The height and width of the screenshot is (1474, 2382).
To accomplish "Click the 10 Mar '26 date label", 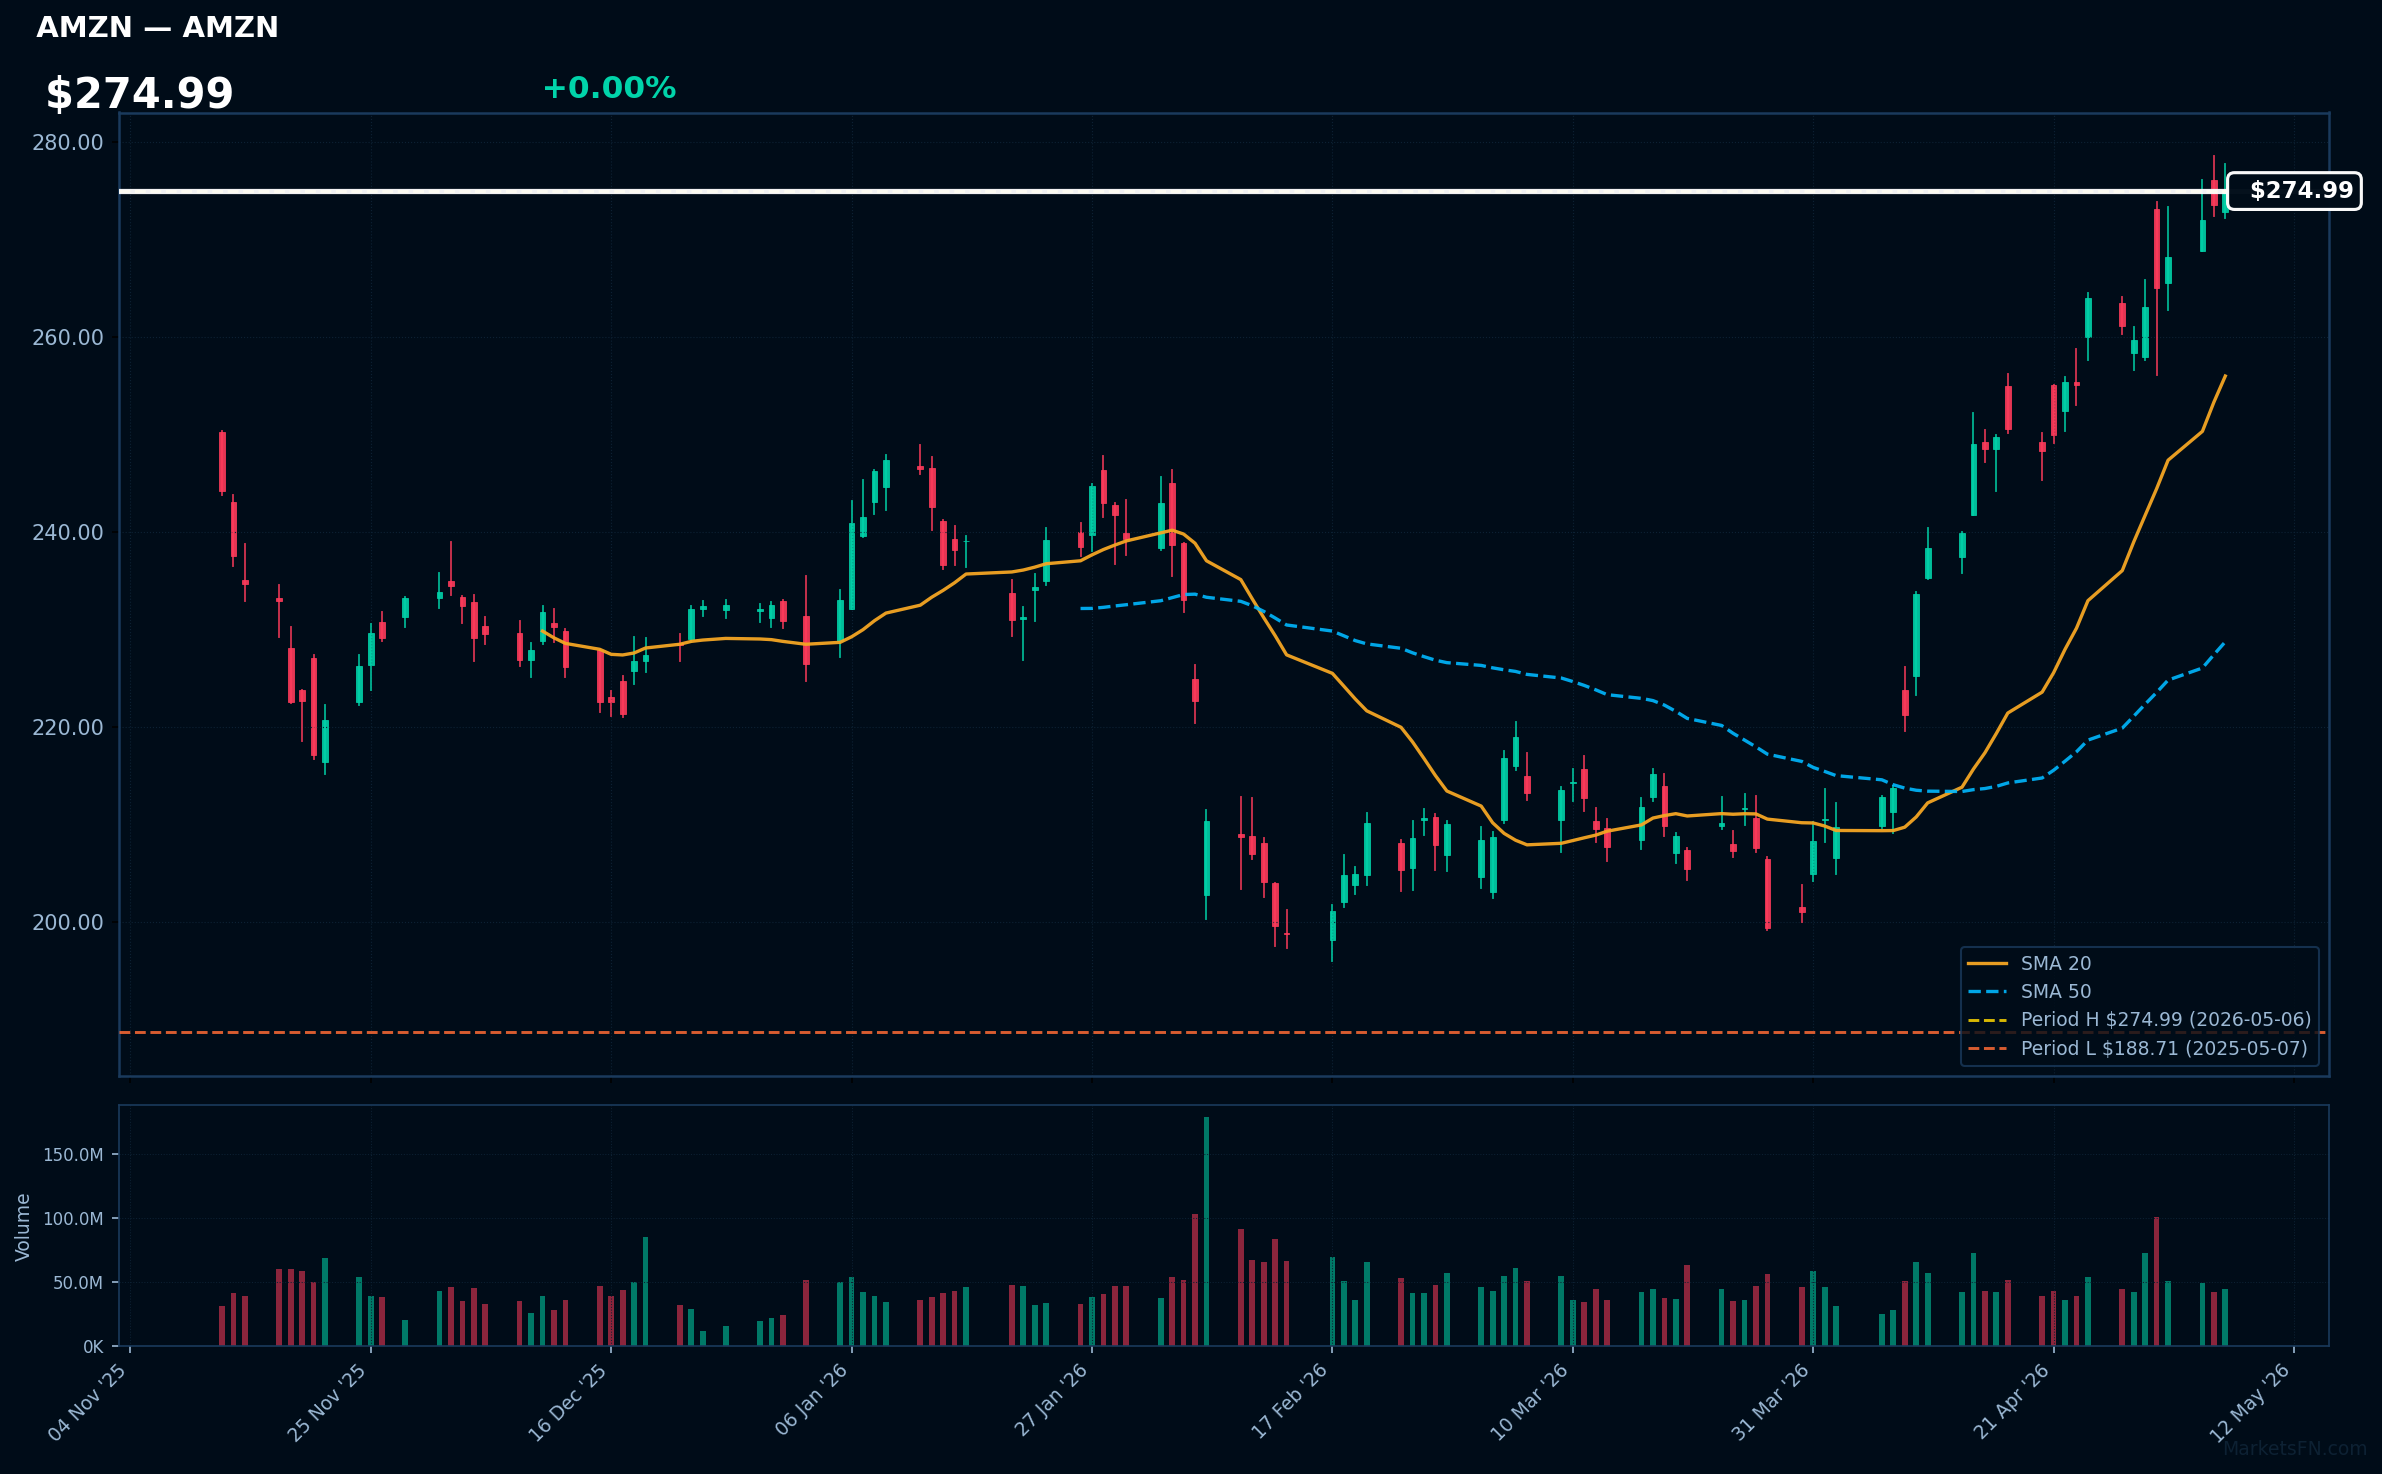I will [x=1529, y=1401].
